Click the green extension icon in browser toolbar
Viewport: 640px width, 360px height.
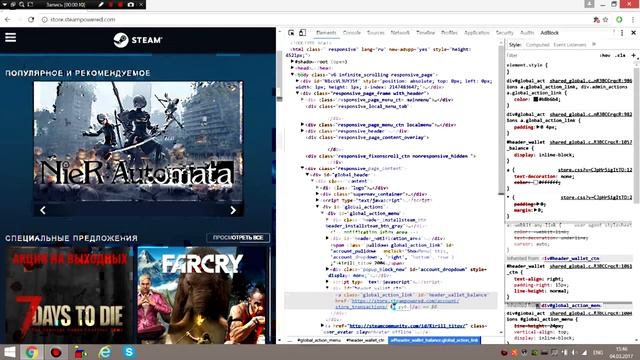[x=619, y=19]
